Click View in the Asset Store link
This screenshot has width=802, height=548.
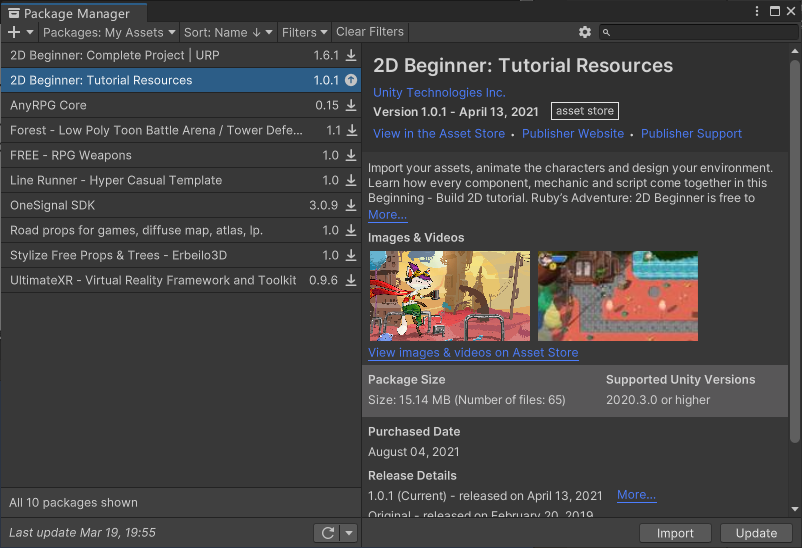[439, 134]
